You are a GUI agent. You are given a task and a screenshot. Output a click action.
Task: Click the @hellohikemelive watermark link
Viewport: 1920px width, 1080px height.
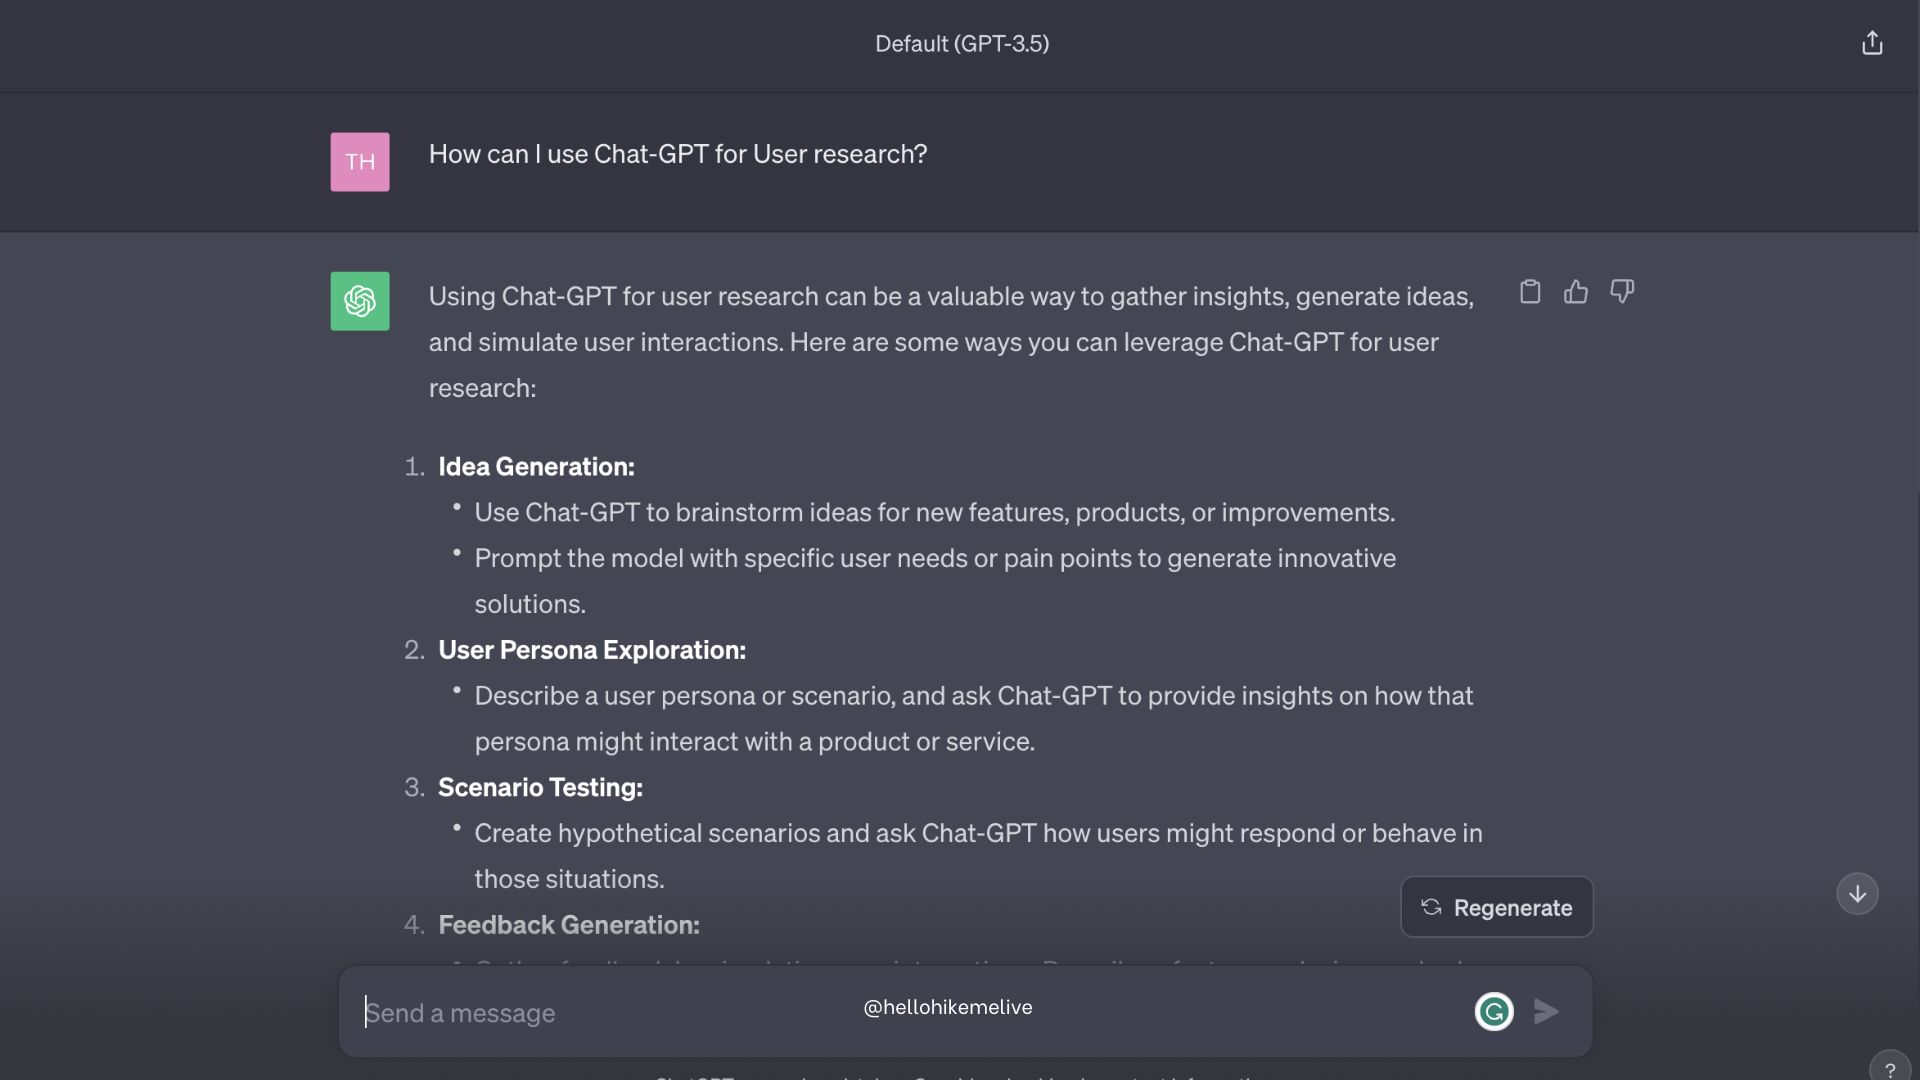coord(947,1007)
